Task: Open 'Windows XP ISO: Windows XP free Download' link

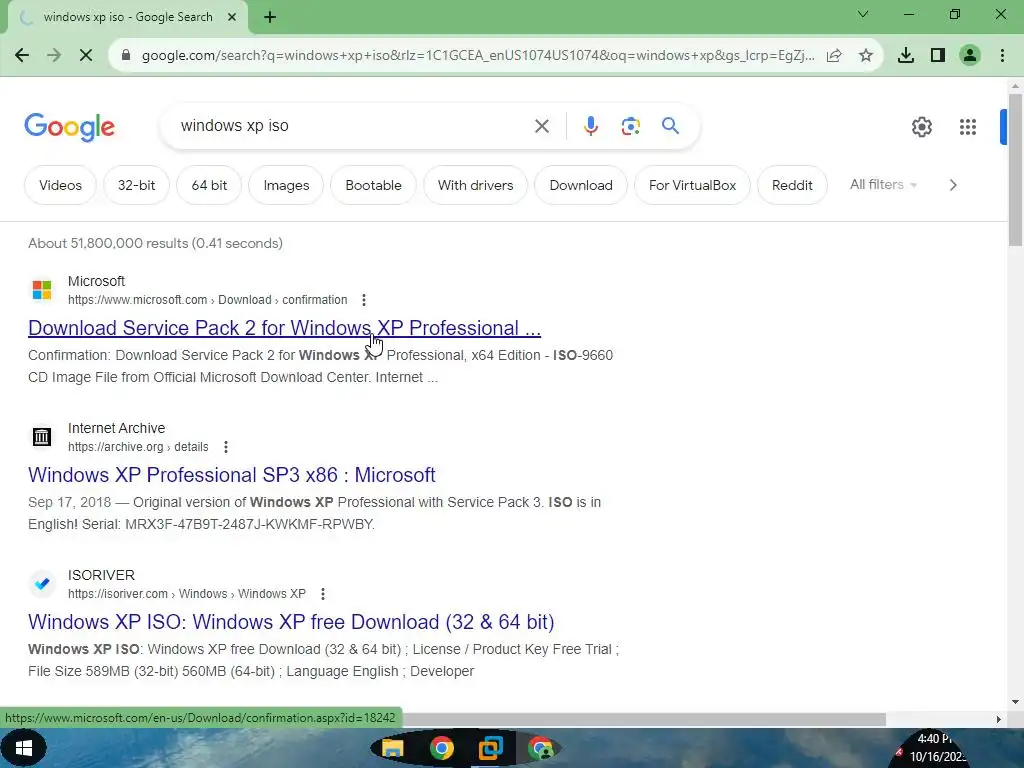Action: point(291,622)
